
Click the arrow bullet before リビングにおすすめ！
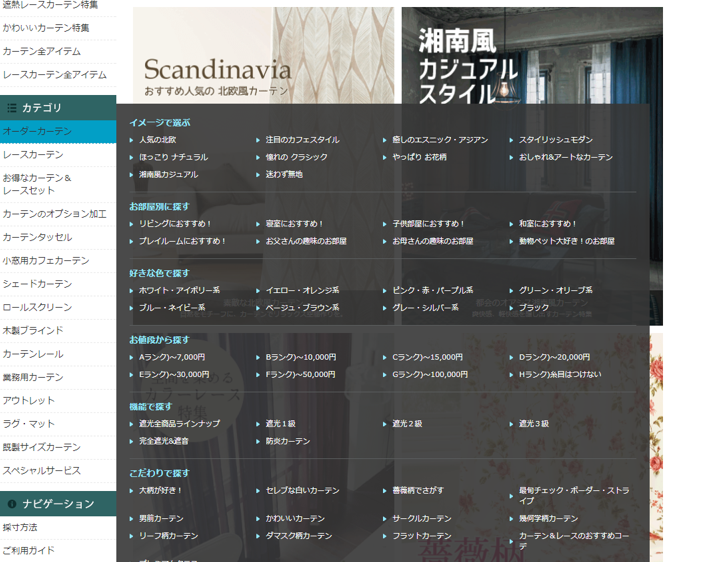coord(132,224)
